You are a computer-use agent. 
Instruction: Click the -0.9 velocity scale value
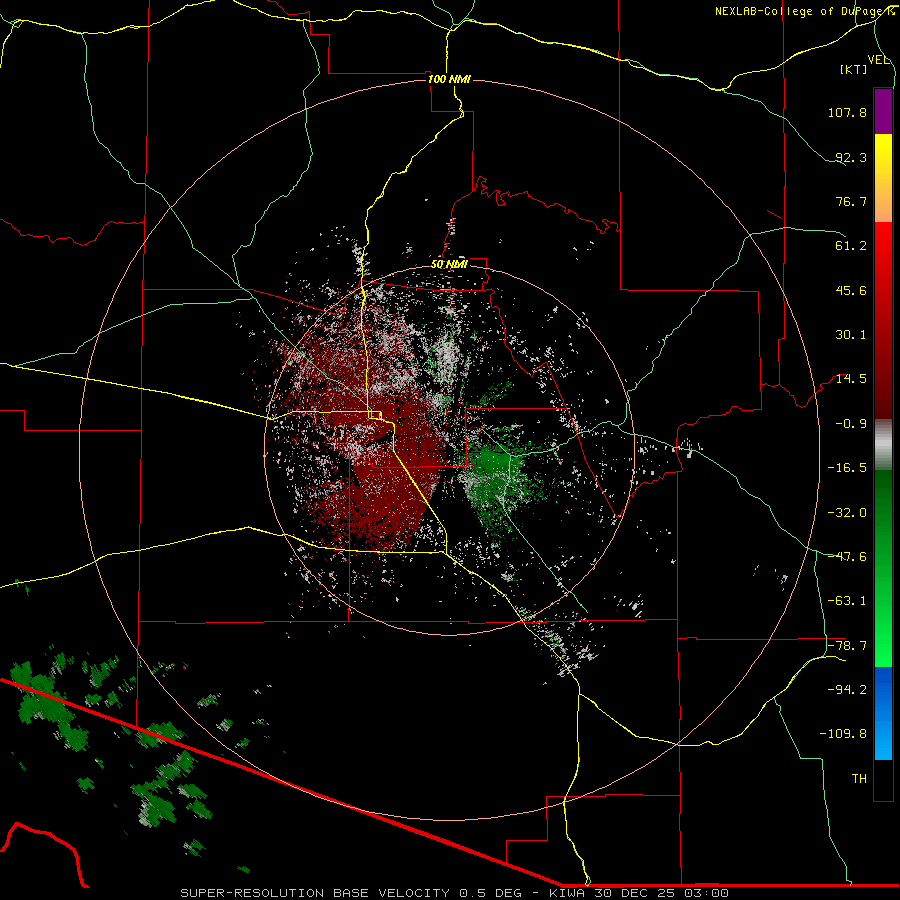[x=851, y=424]
